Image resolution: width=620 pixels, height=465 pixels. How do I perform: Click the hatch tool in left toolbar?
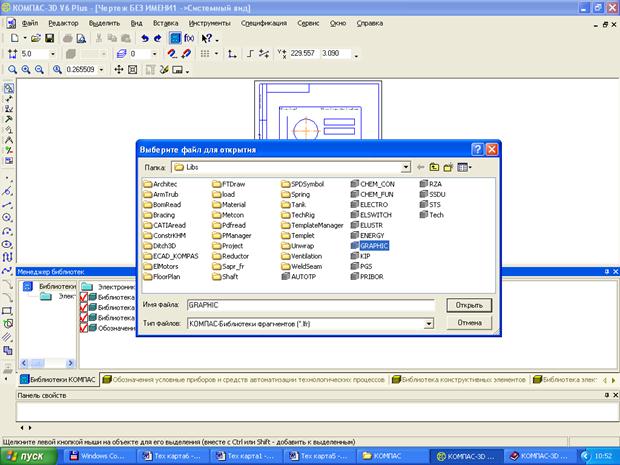point(7,337)
